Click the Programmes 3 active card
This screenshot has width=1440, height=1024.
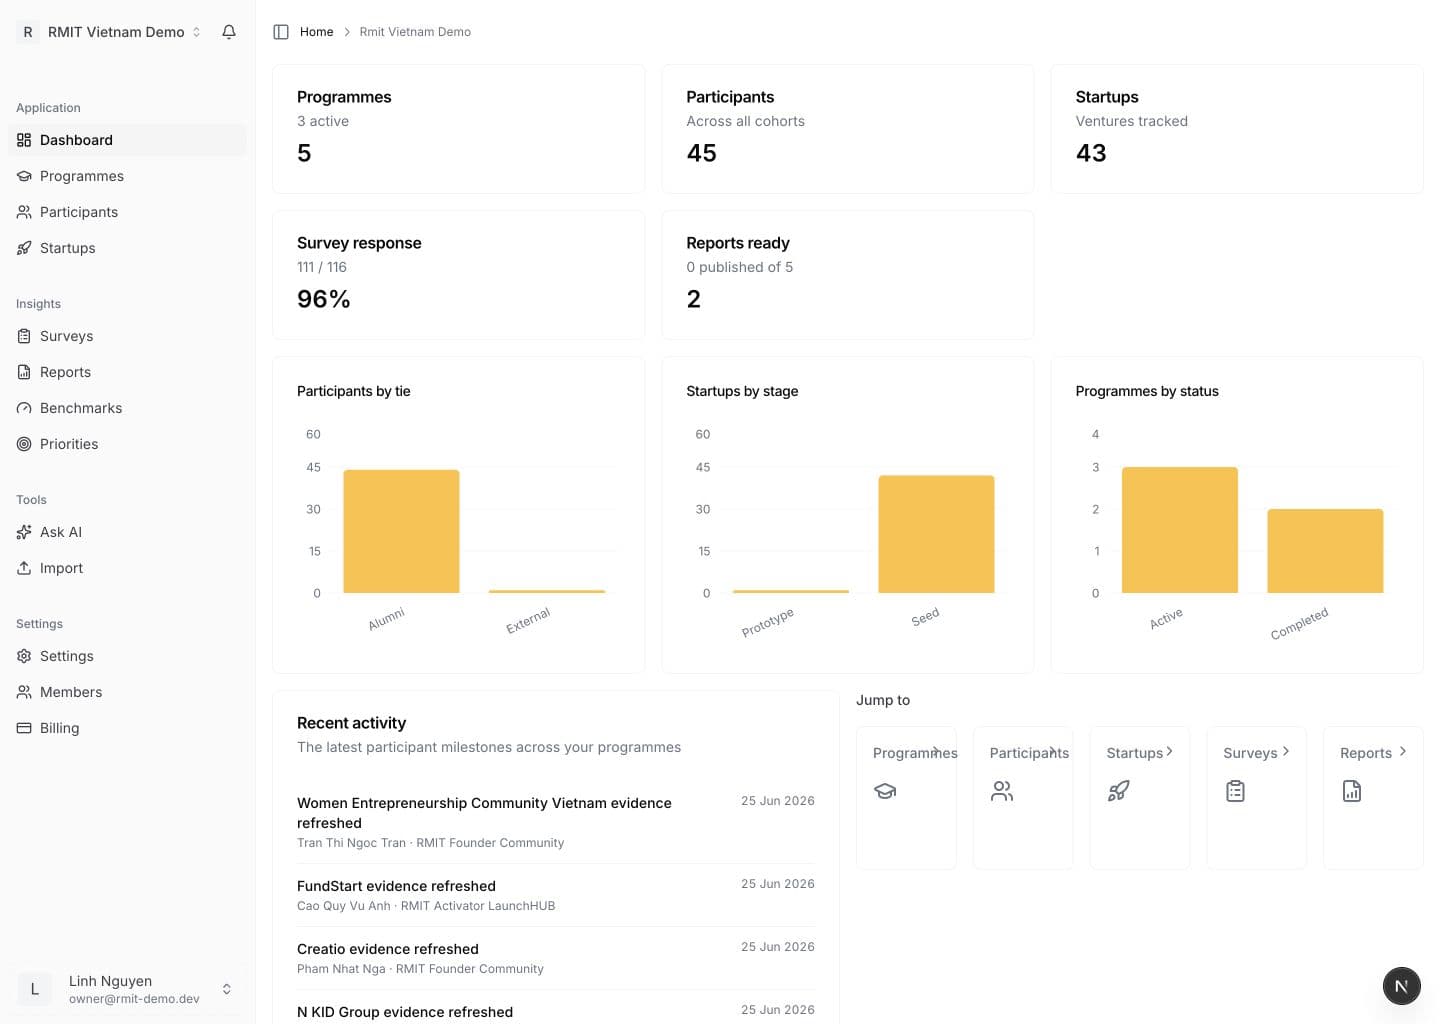click(x=459, y=129)
